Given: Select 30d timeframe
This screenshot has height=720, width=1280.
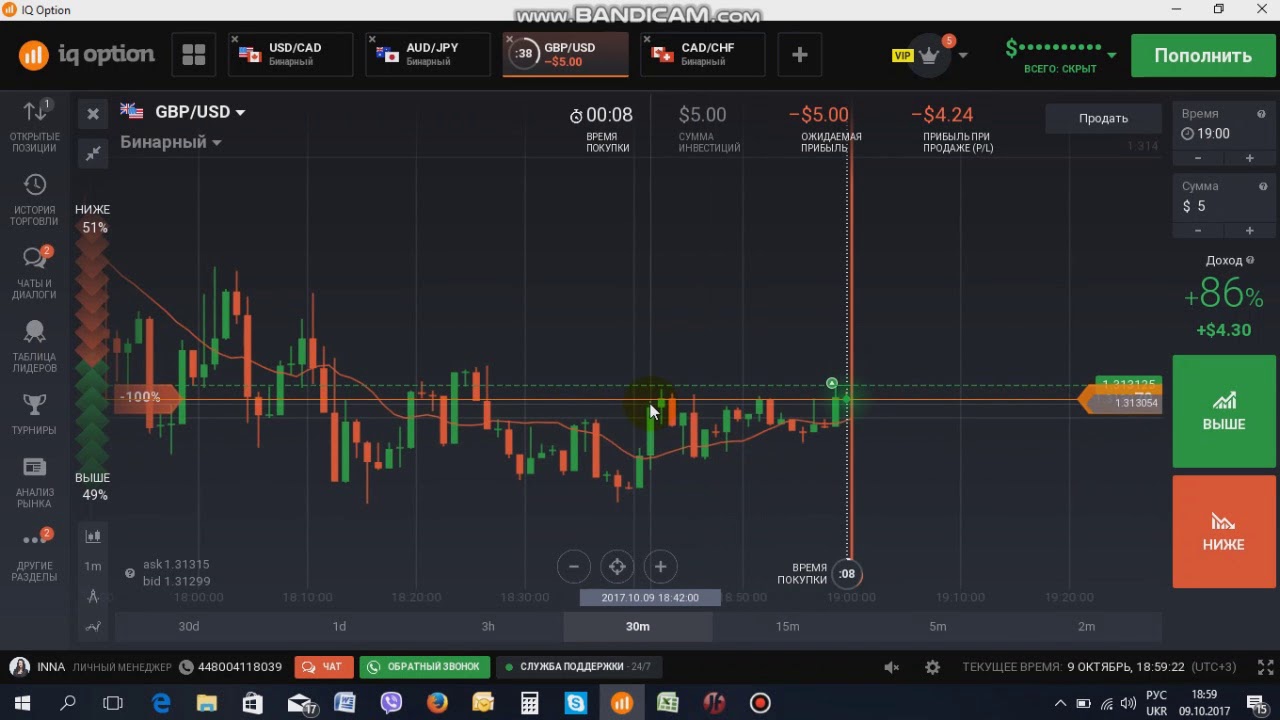Looking at the screenshot, I should [189, 626].
